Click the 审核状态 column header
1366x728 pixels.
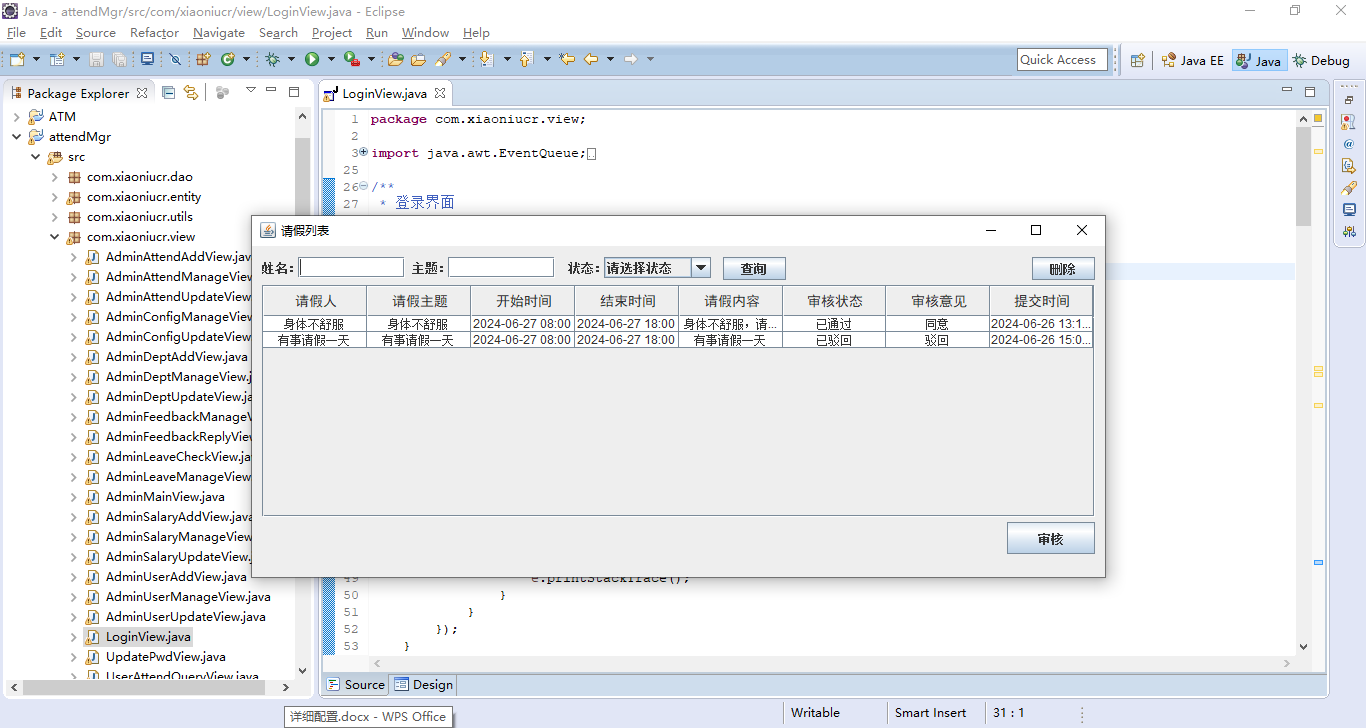pos(834,301)
